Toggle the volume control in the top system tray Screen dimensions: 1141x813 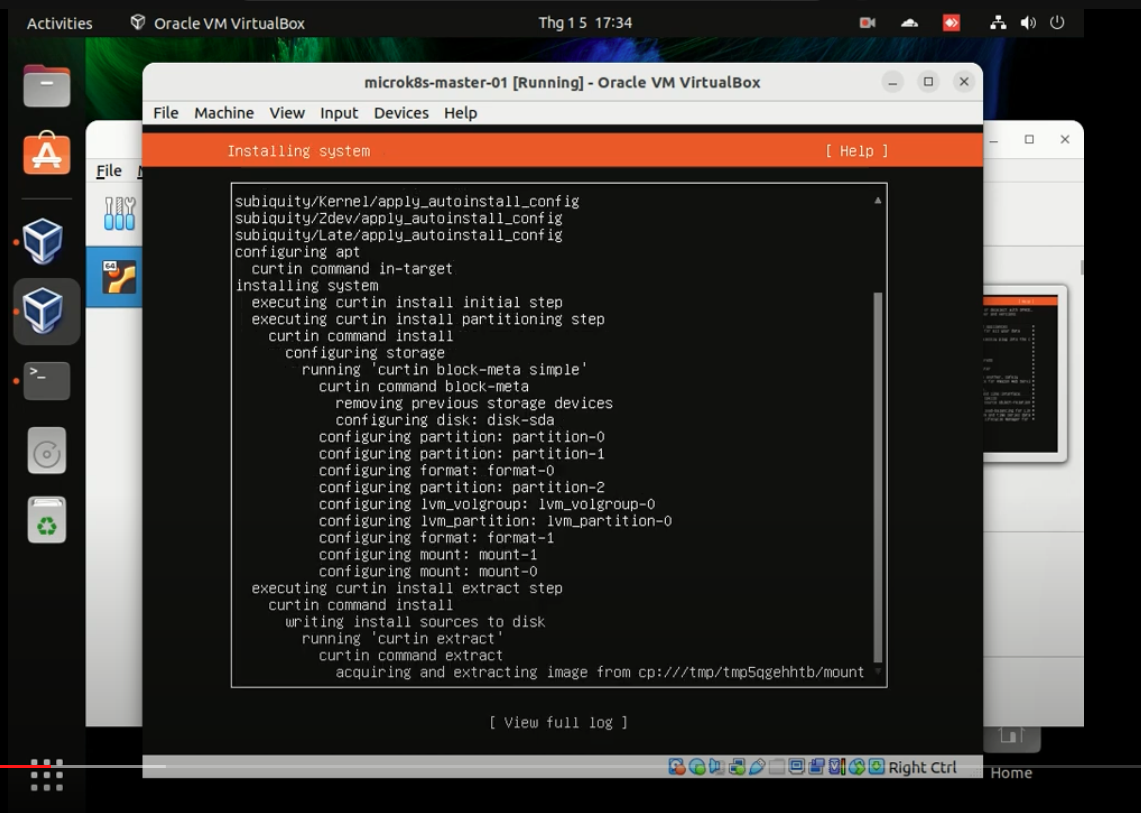click(x=1028, y=22)
